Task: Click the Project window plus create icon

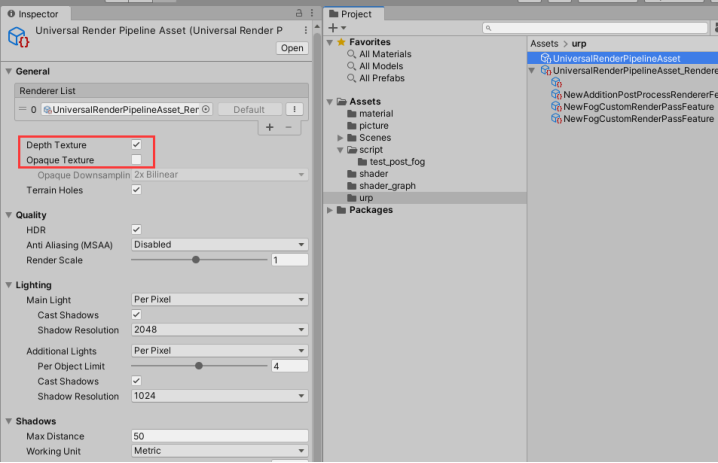Action: (333, 28)
